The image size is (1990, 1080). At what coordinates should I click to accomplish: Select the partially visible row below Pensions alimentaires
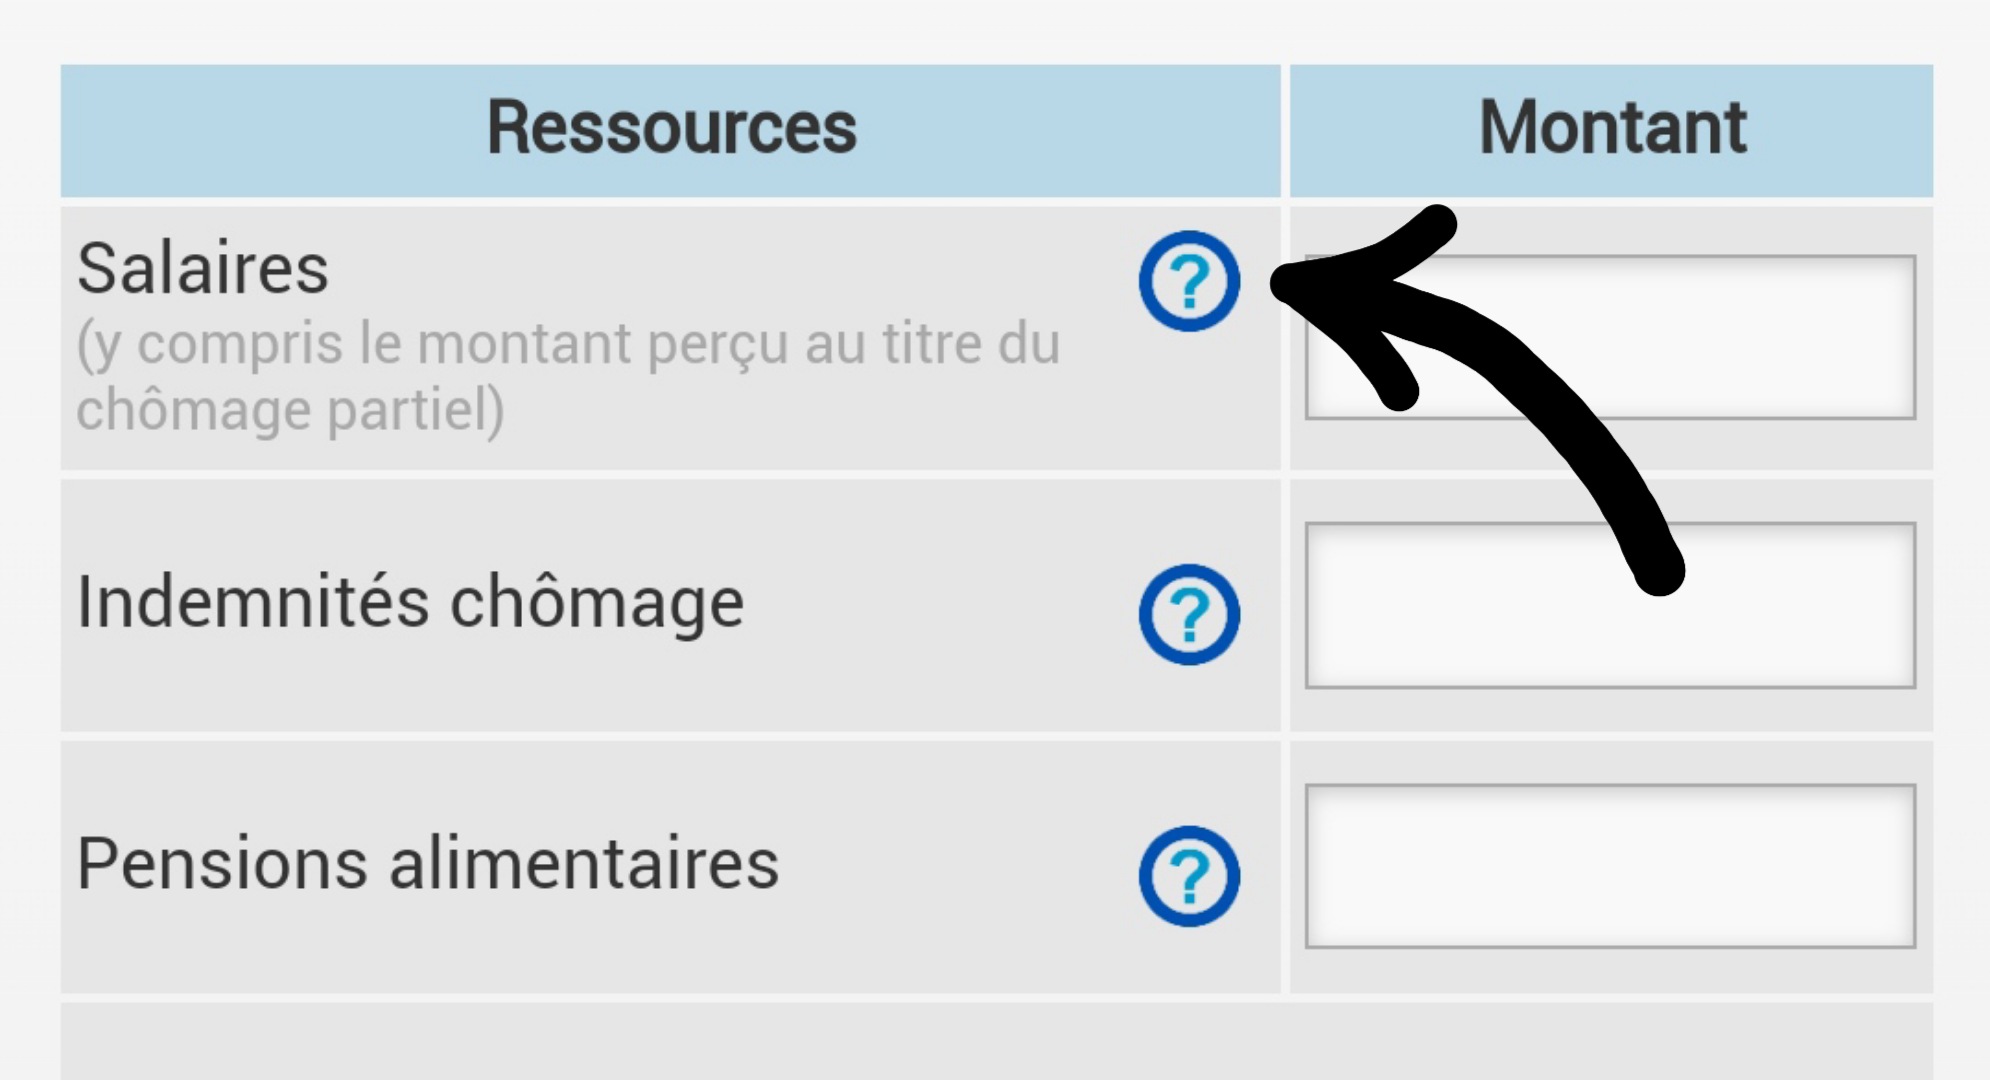pos(997,1041)
